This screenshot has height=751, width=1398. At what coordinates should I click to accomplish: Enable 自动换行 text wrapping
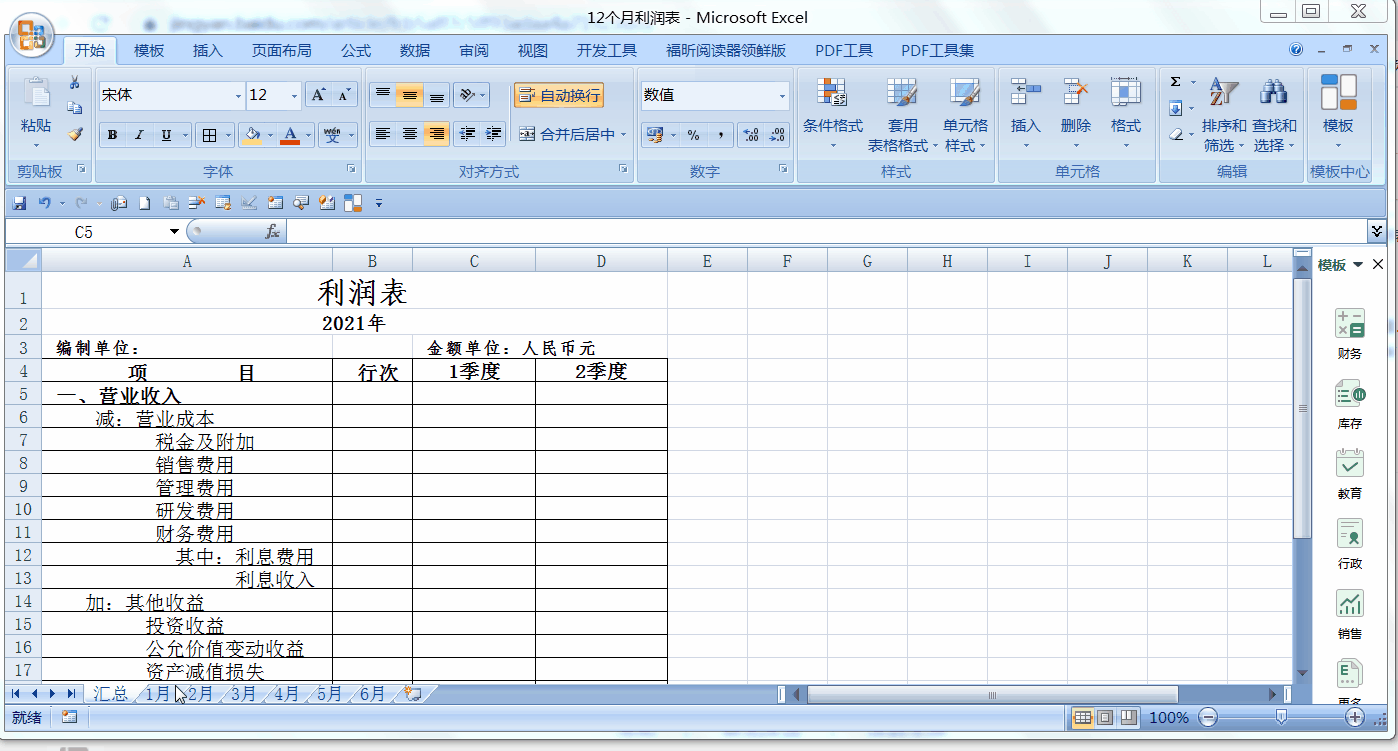pos(557,94)
